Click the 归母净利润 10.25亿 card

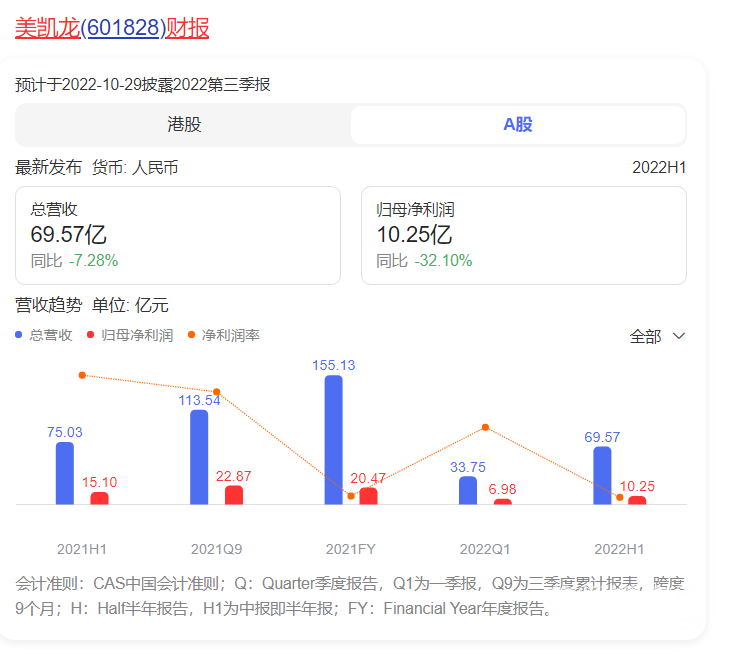[x=524, y=235]
